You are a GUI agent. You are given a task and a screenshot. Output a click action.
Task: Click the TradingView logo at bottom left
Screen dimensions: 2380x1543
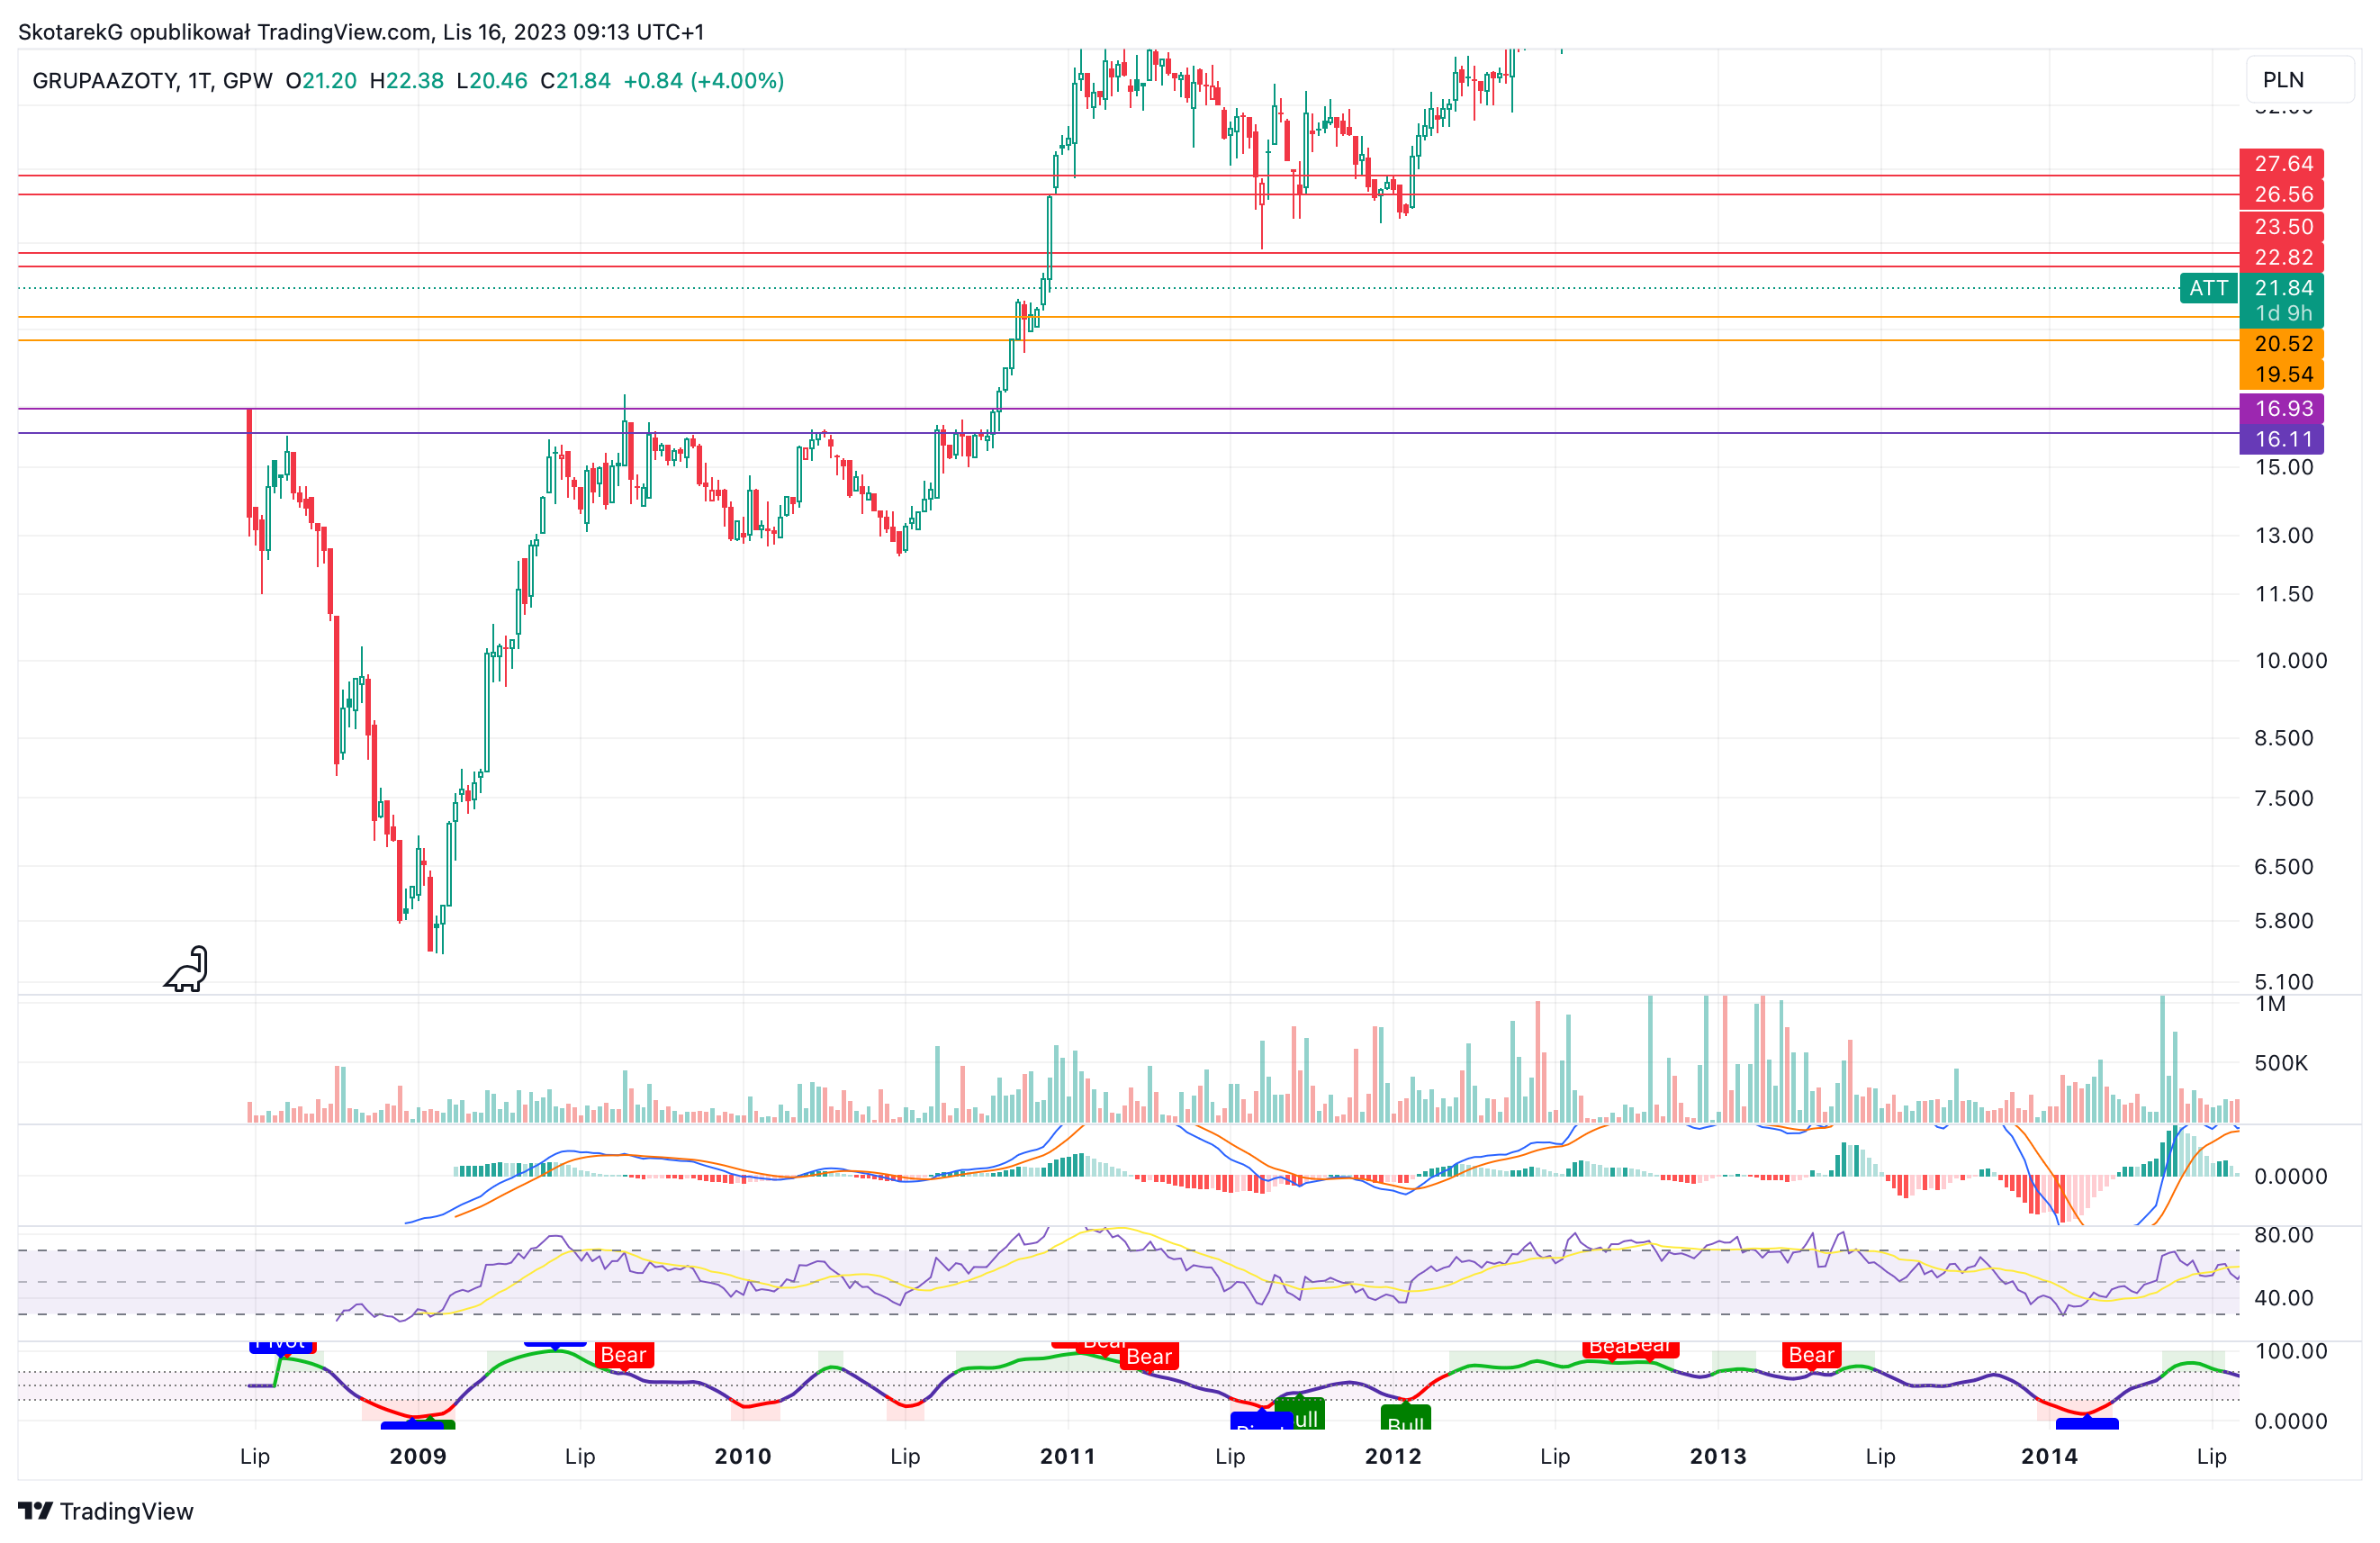point(105,1510)
